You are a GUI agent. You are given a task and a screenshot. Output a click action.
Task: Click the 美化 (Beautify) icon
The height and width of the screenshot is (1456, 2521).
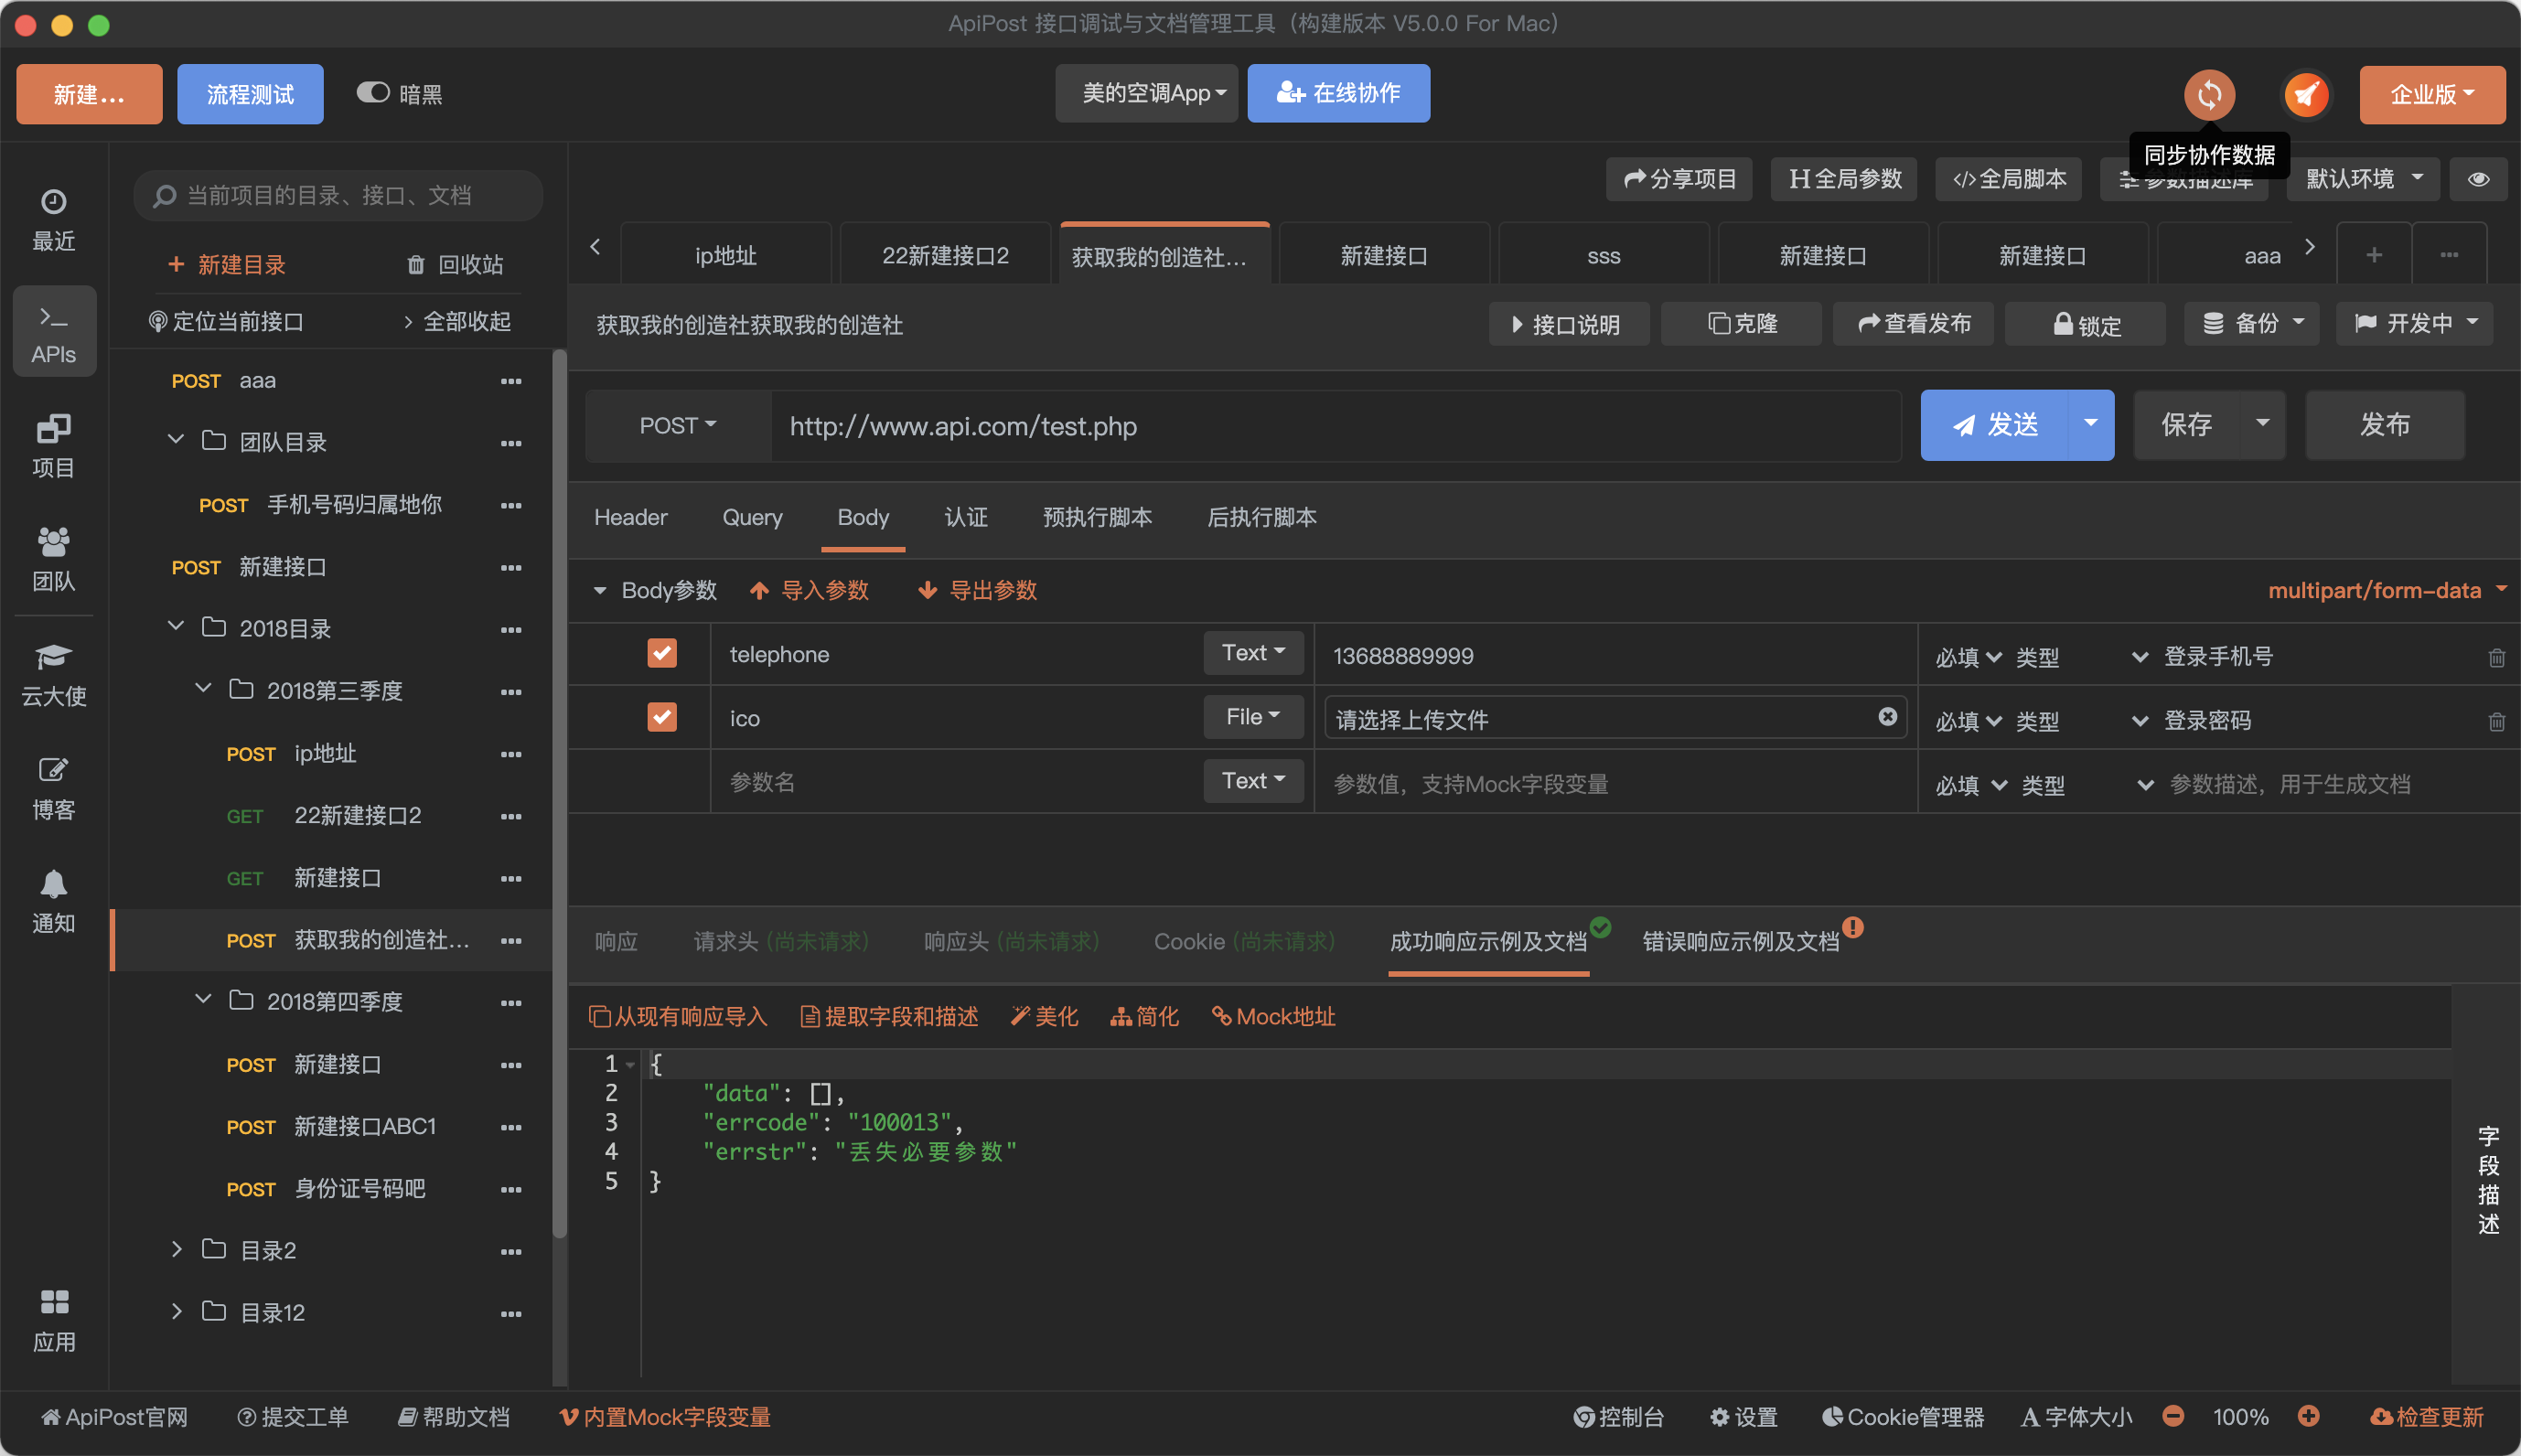coord(1043,1018)
